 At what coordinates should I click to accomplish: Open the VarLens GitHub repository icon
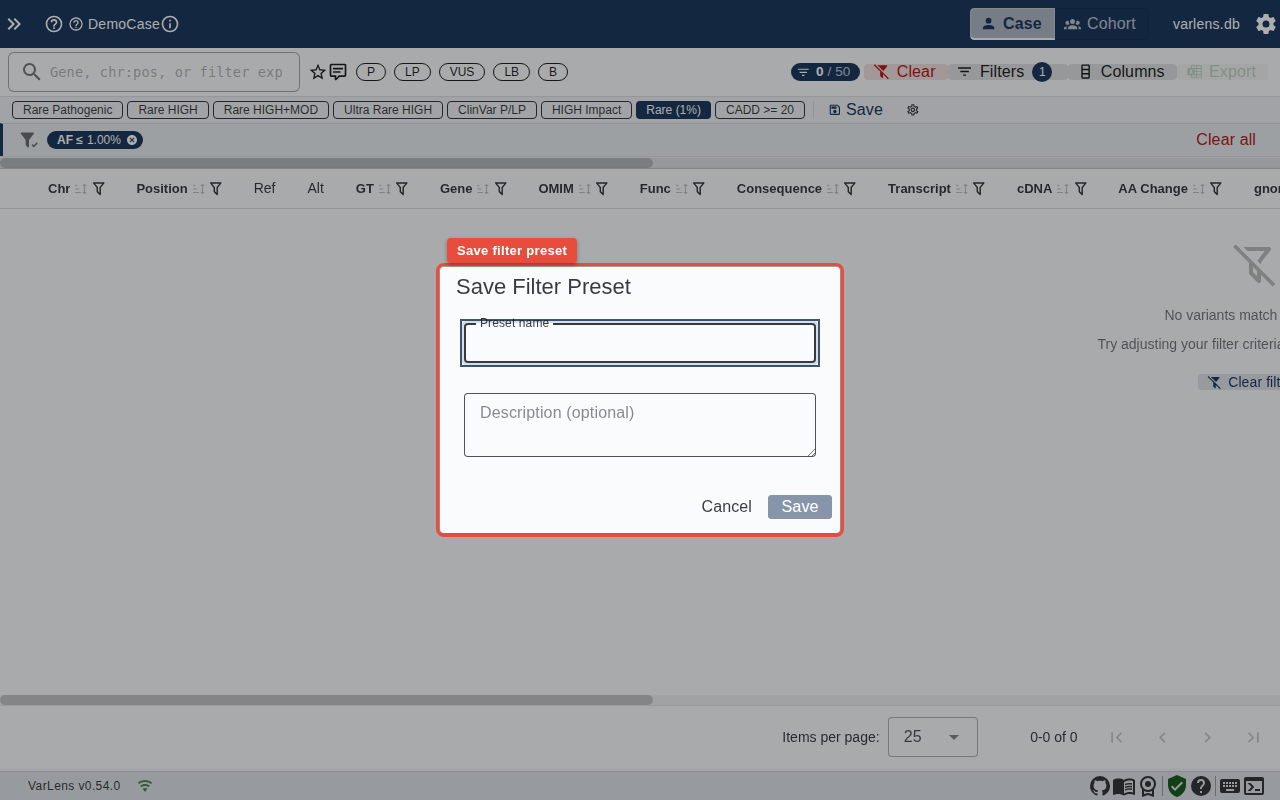click(x=1099, y=786)
